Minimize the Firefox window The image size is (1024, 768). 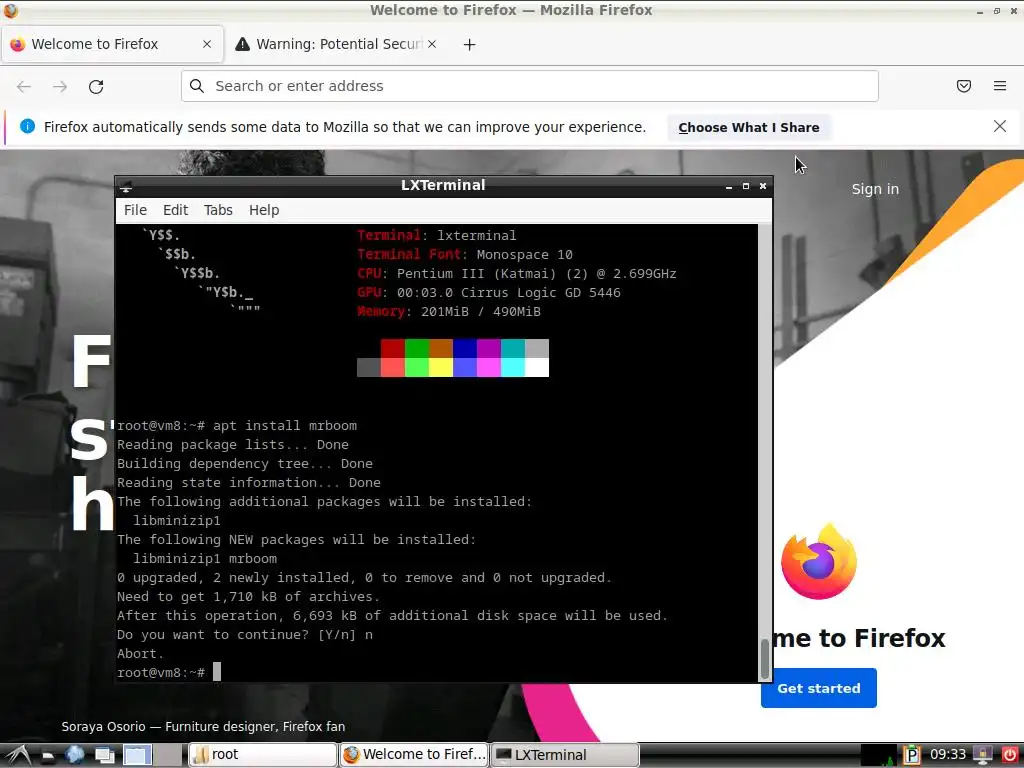980,11
